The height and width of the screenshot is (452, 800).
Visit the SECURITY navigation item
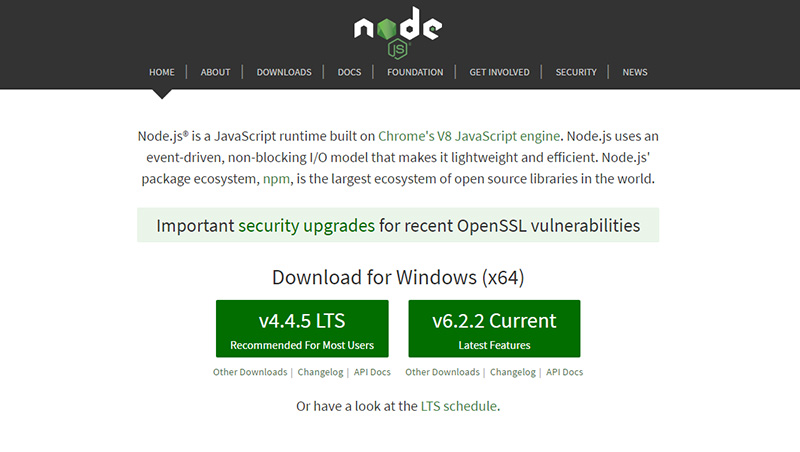[x=576, y=72]
